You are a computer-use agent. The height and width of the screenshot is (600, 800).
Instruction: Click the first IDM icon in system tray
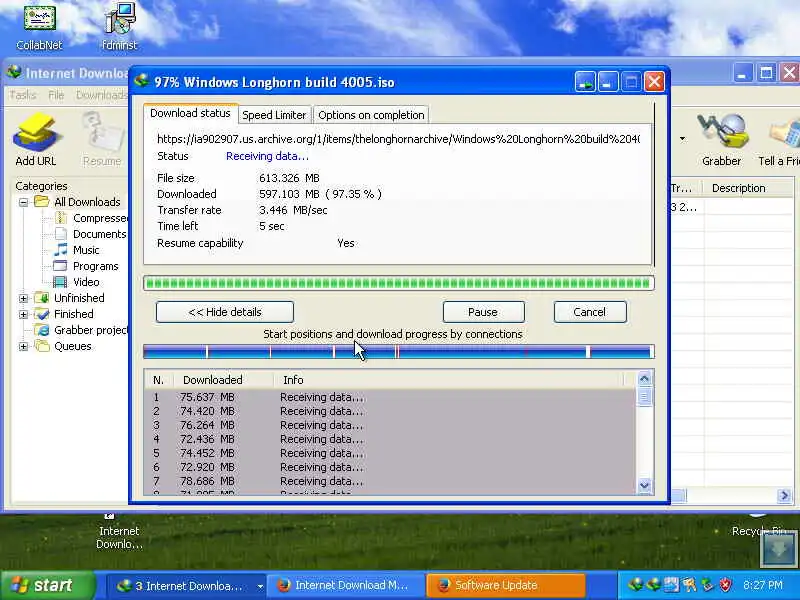(635, 585)
